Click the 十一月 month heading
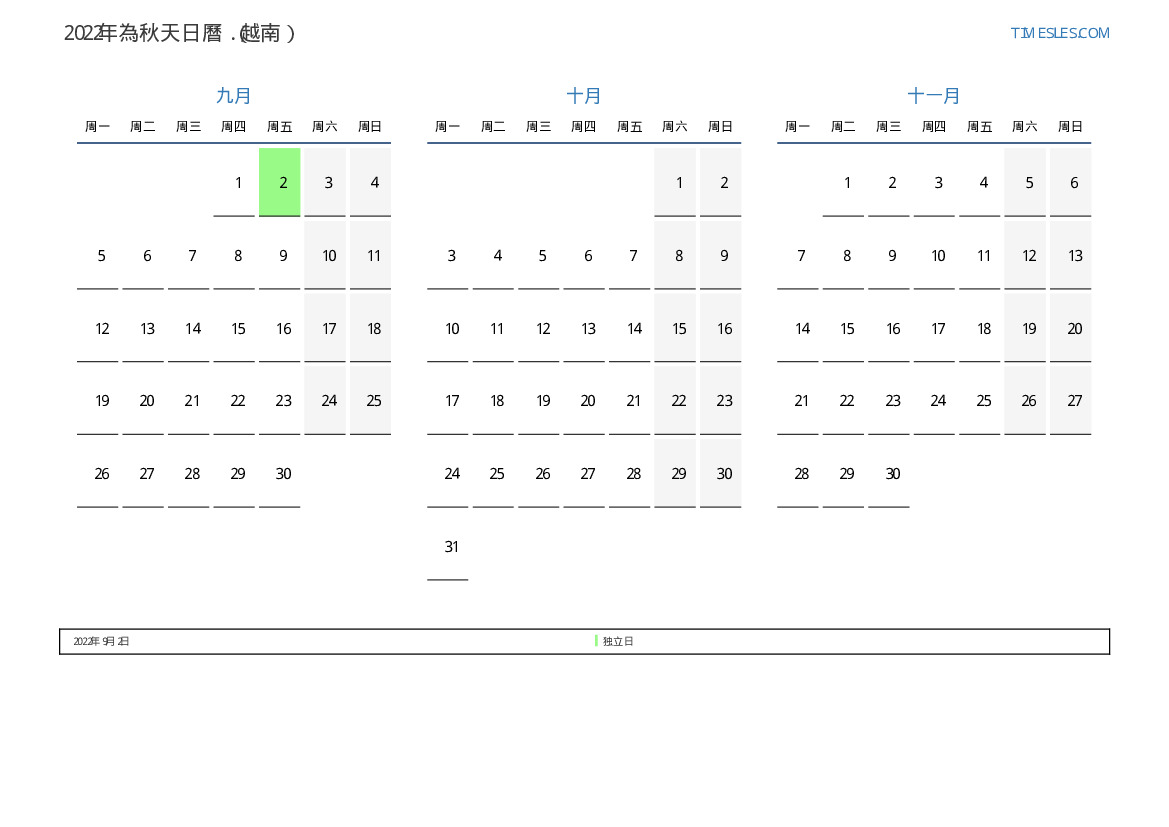This screenshot has height=827, width=1169. point(934,96)
